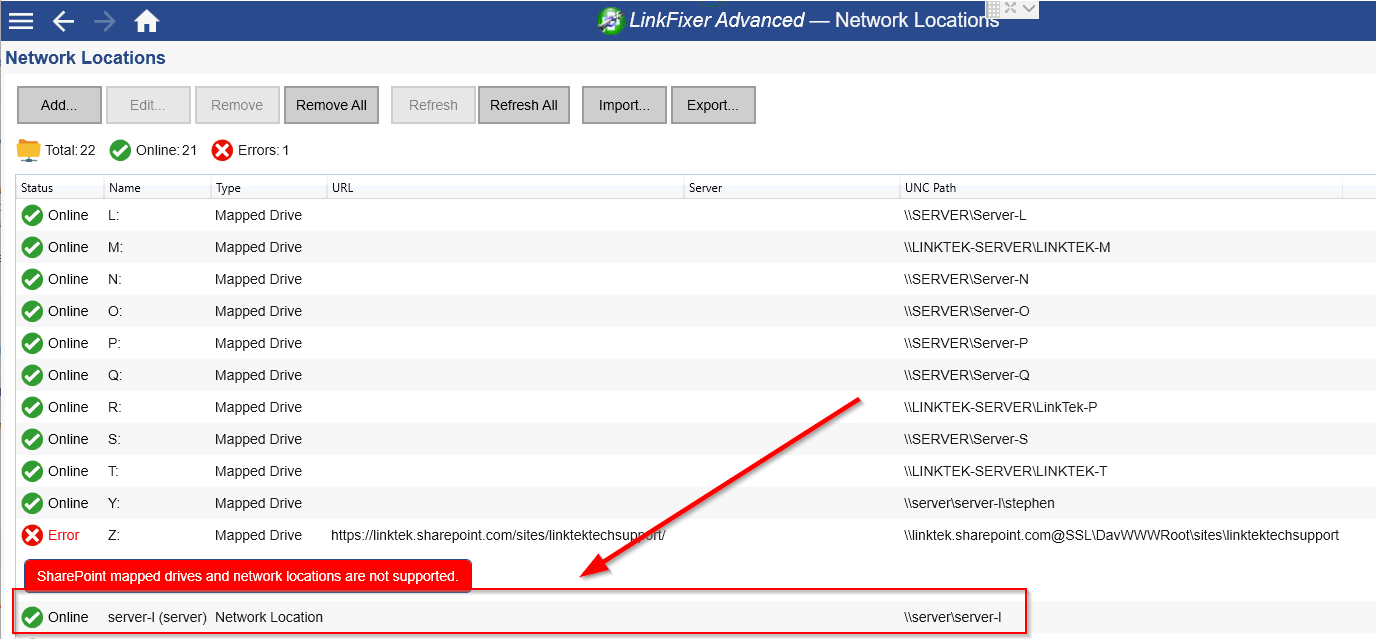Image resolution: width=1376 pixels, height=639 pixels.
Task: Click the Import... button
Action: click(x=624, y=105)
